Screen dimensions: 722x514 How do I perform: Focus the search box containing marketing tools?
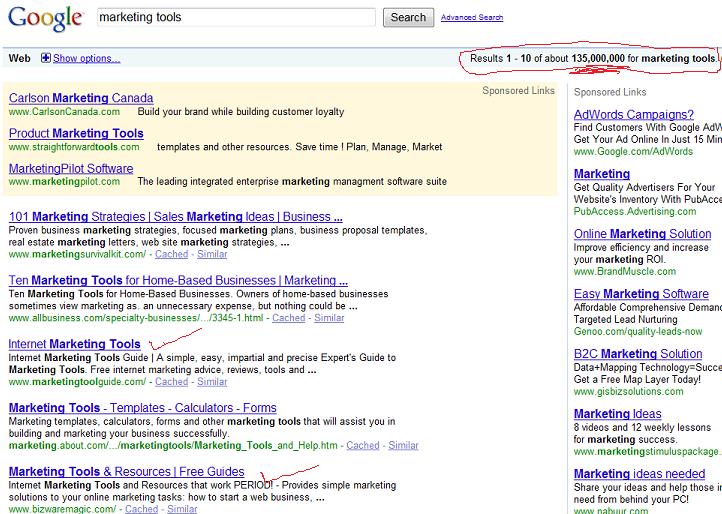click(236, 18)
